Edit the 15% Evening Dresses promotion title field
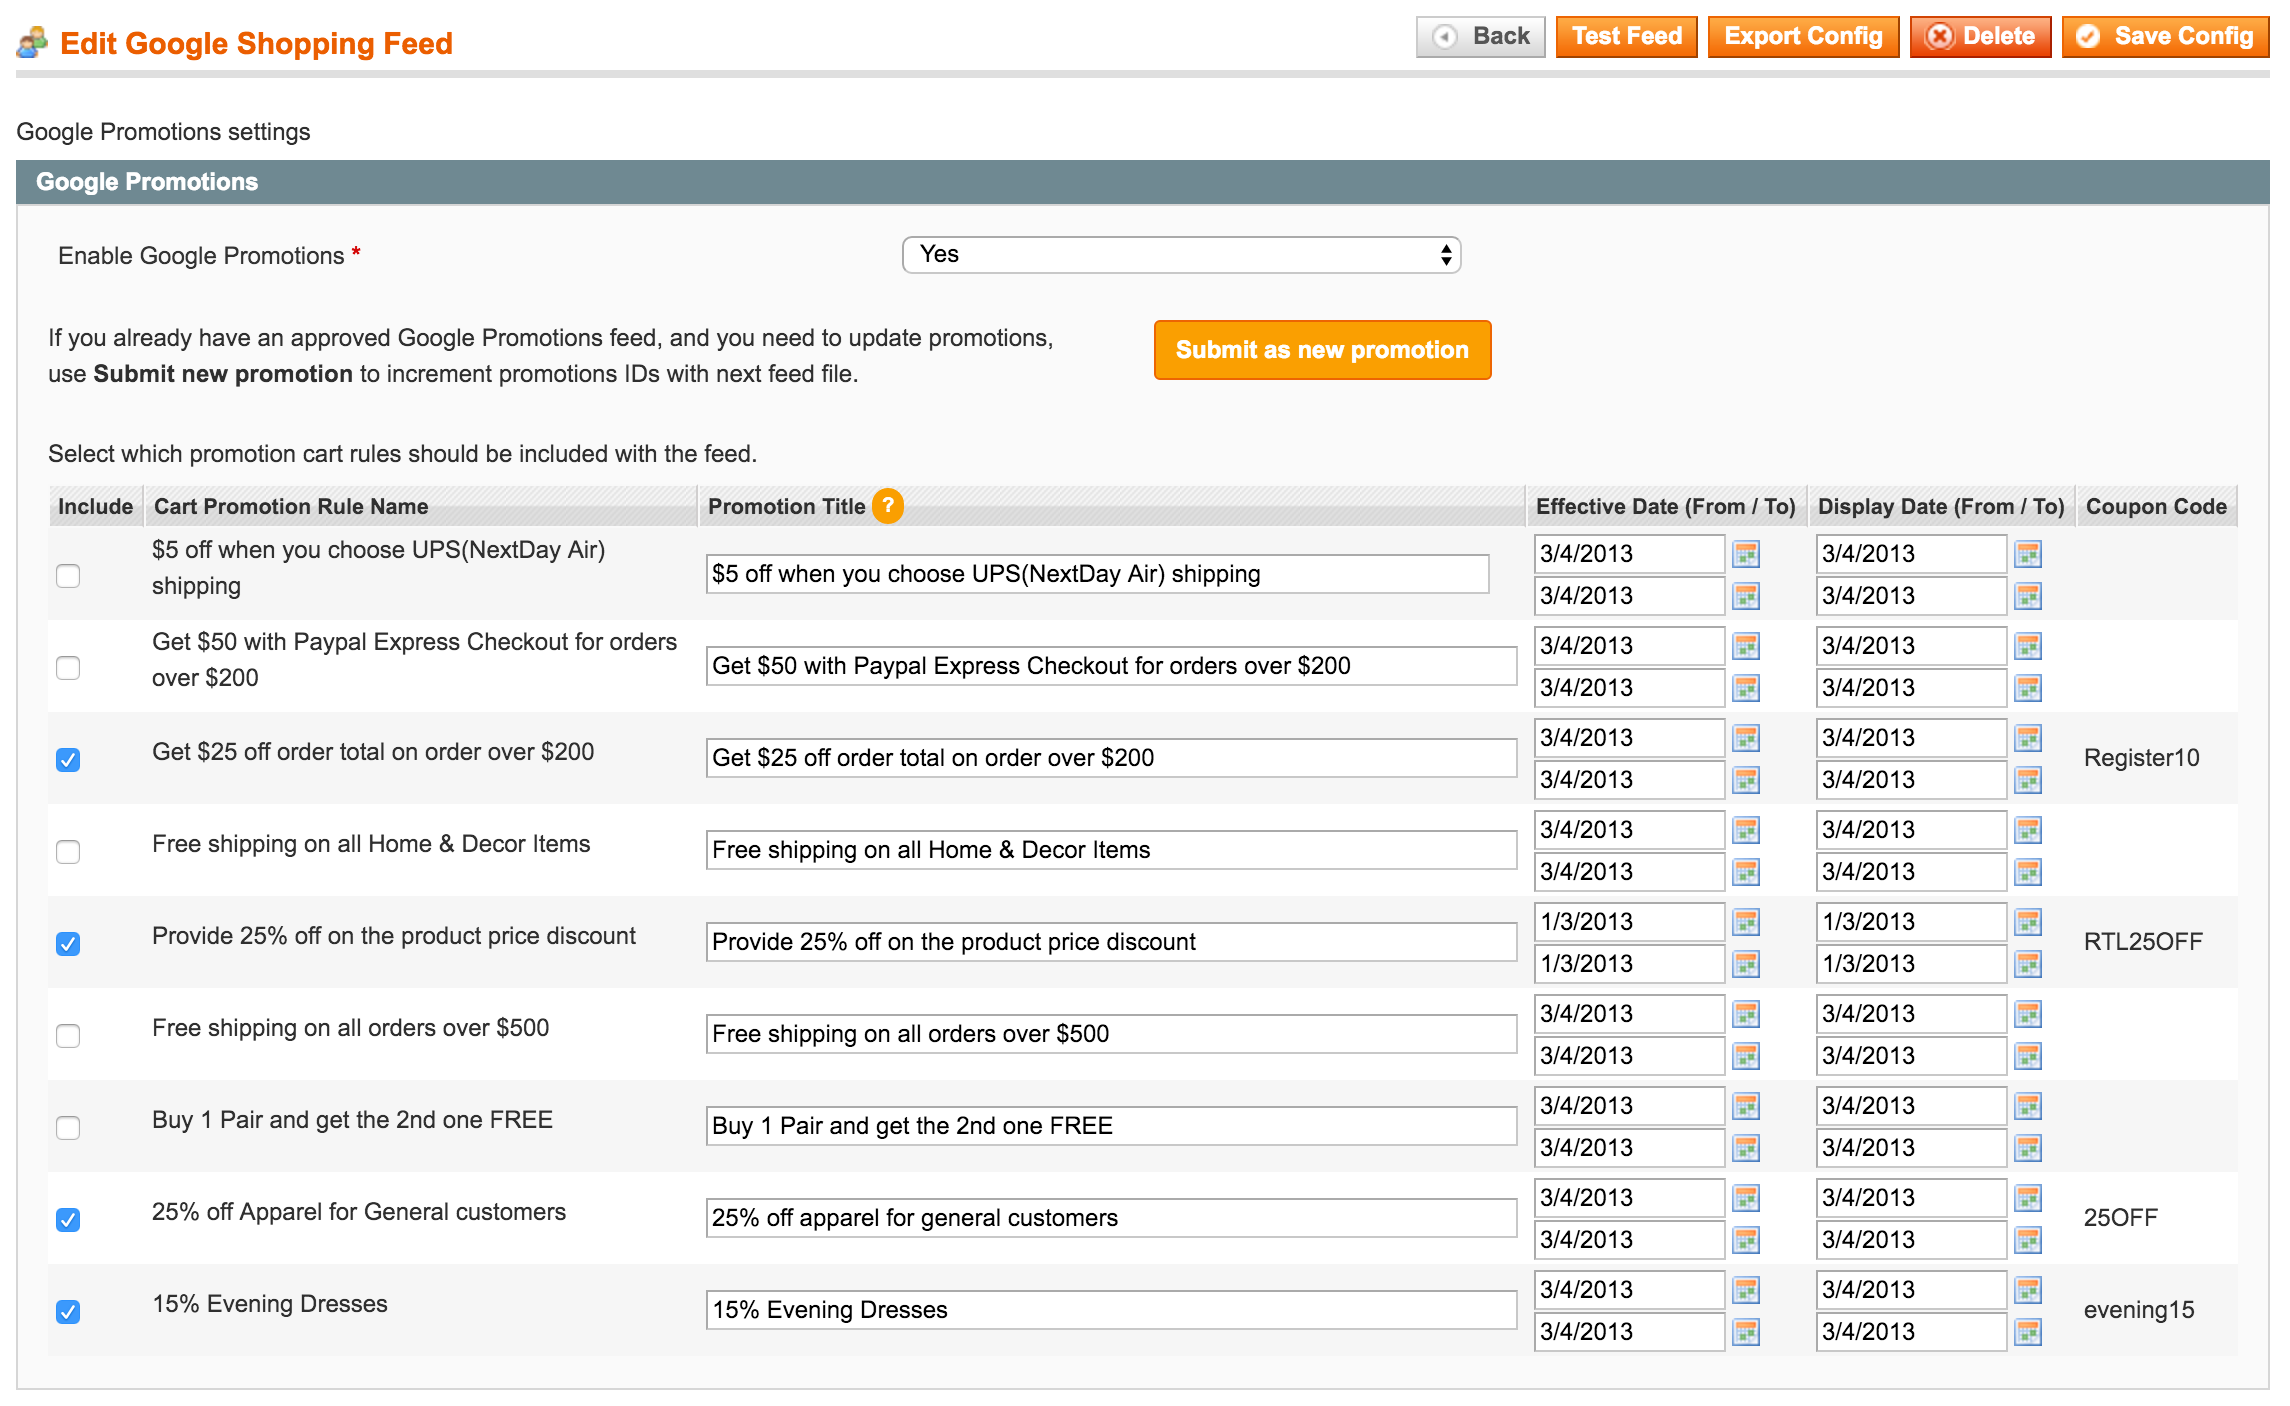Image resolution: width=2290 pixels, height=1406 pixels. point(1111,1310)
